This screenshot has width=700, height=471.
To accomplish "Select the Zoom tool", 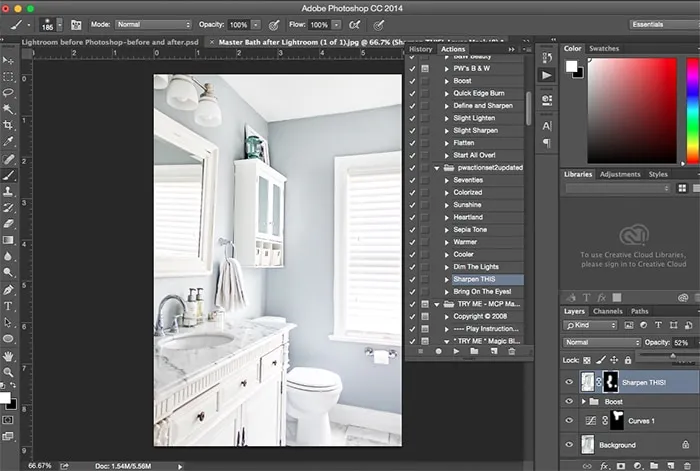I will [8, 372].
